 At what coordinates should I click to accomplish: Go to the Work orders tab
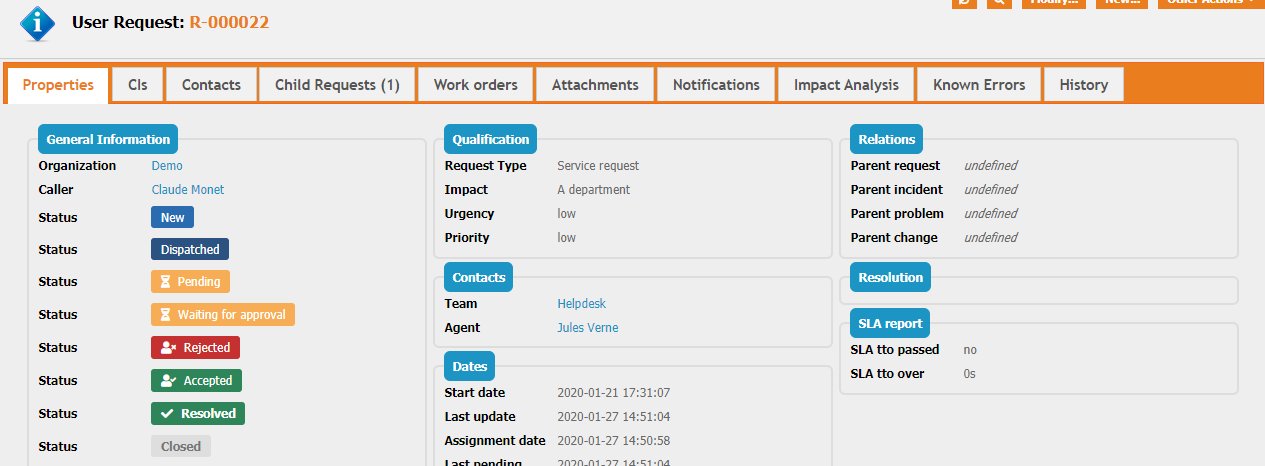(475, 85)
